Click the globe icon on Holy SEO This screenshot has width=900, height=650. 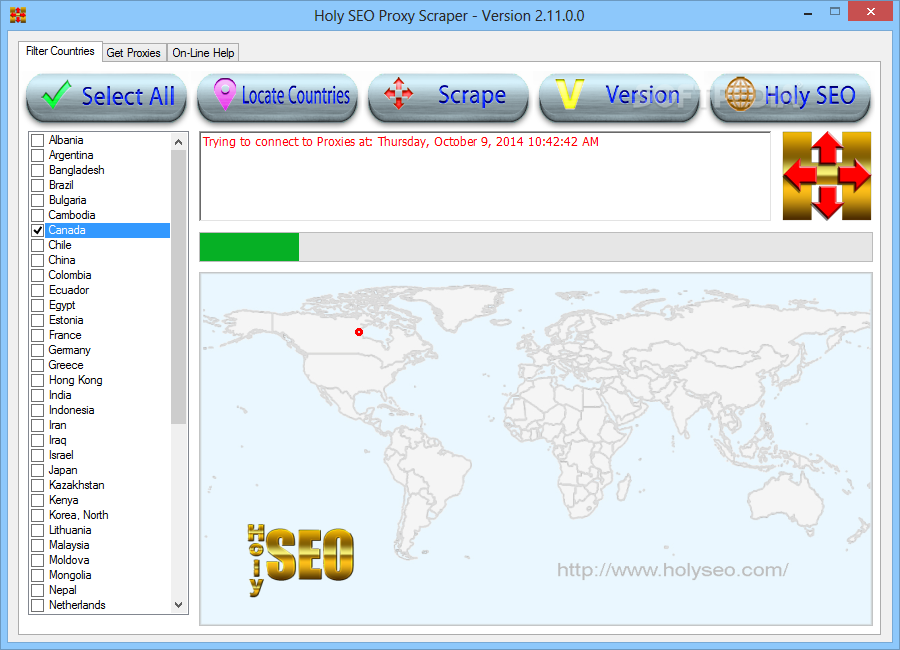pyautogui.click(x=740, y=94)
